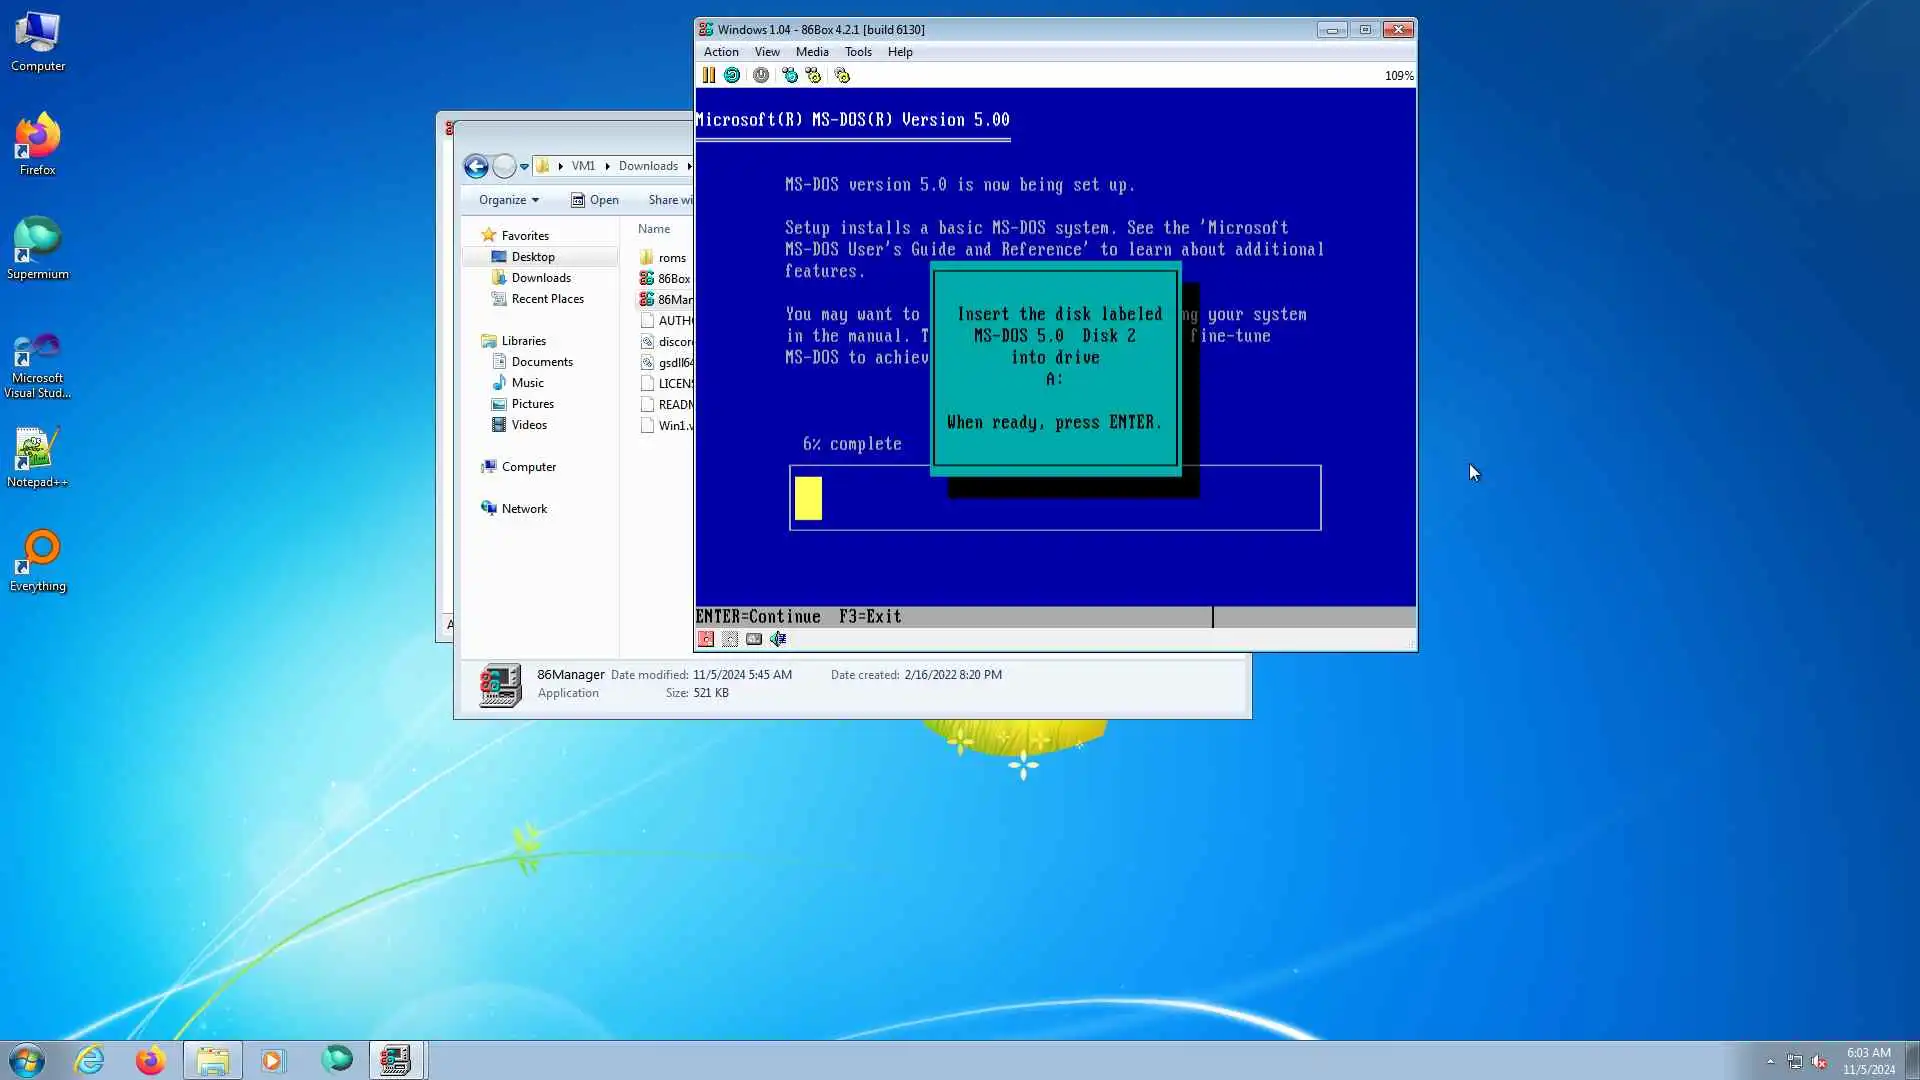The height and width of the screenshot is (1080, 1920).
Task: Pause the emulated machine
Action: click(708, 75)
